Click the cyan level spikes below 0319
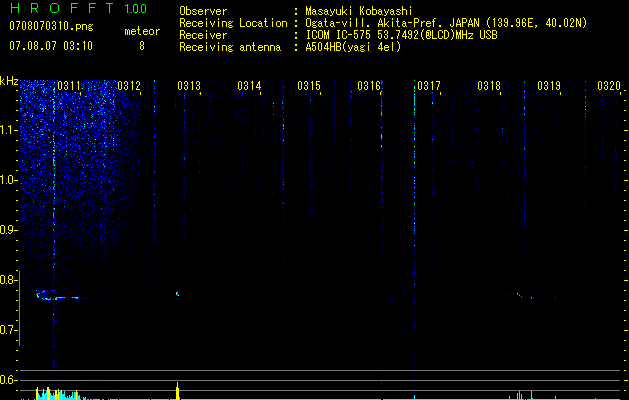The height and width of the screenshot is (400, 629). [x=523, y=395]
